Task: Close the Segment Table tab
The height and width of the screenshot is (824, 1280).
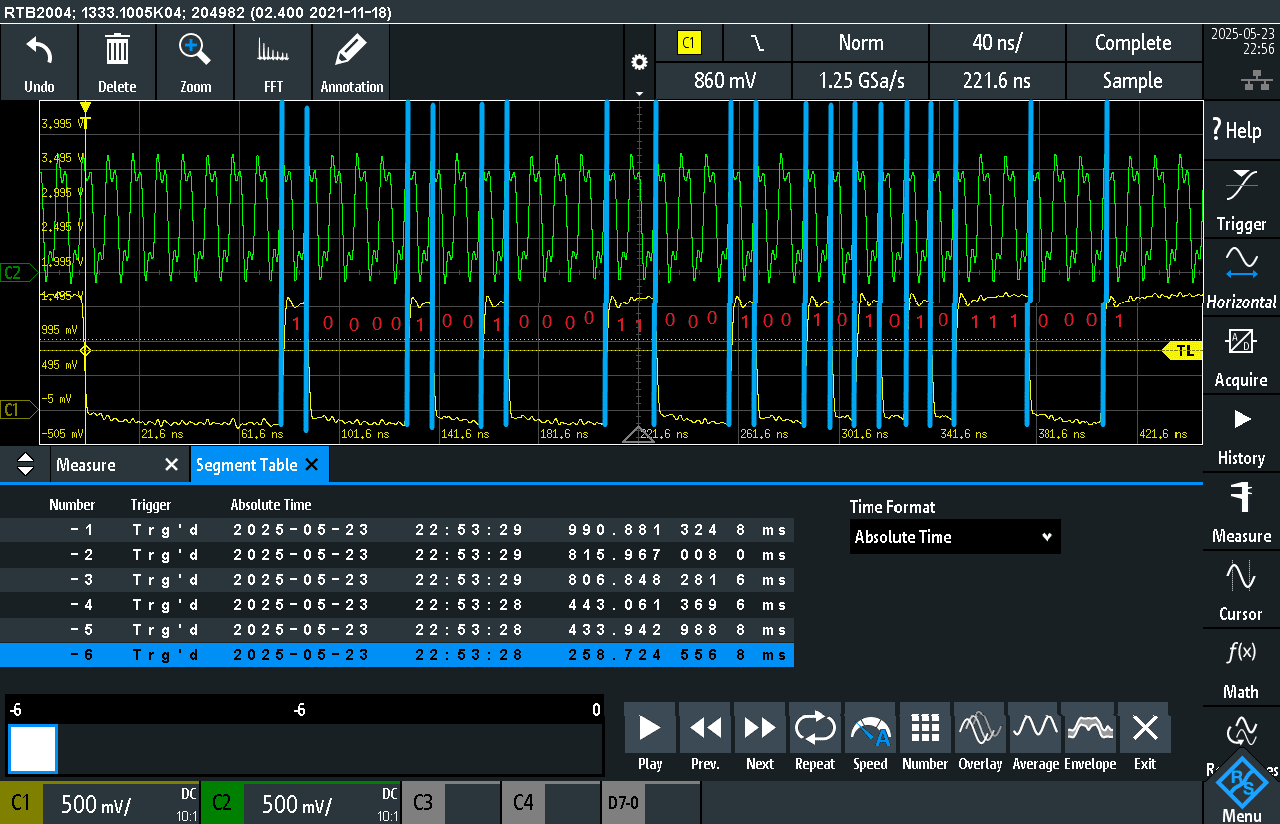Action: (x=311, y=465)
